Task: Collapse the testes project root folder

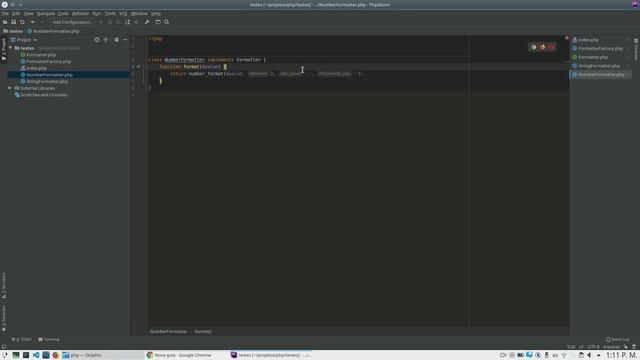Action: tap(10, 48)
